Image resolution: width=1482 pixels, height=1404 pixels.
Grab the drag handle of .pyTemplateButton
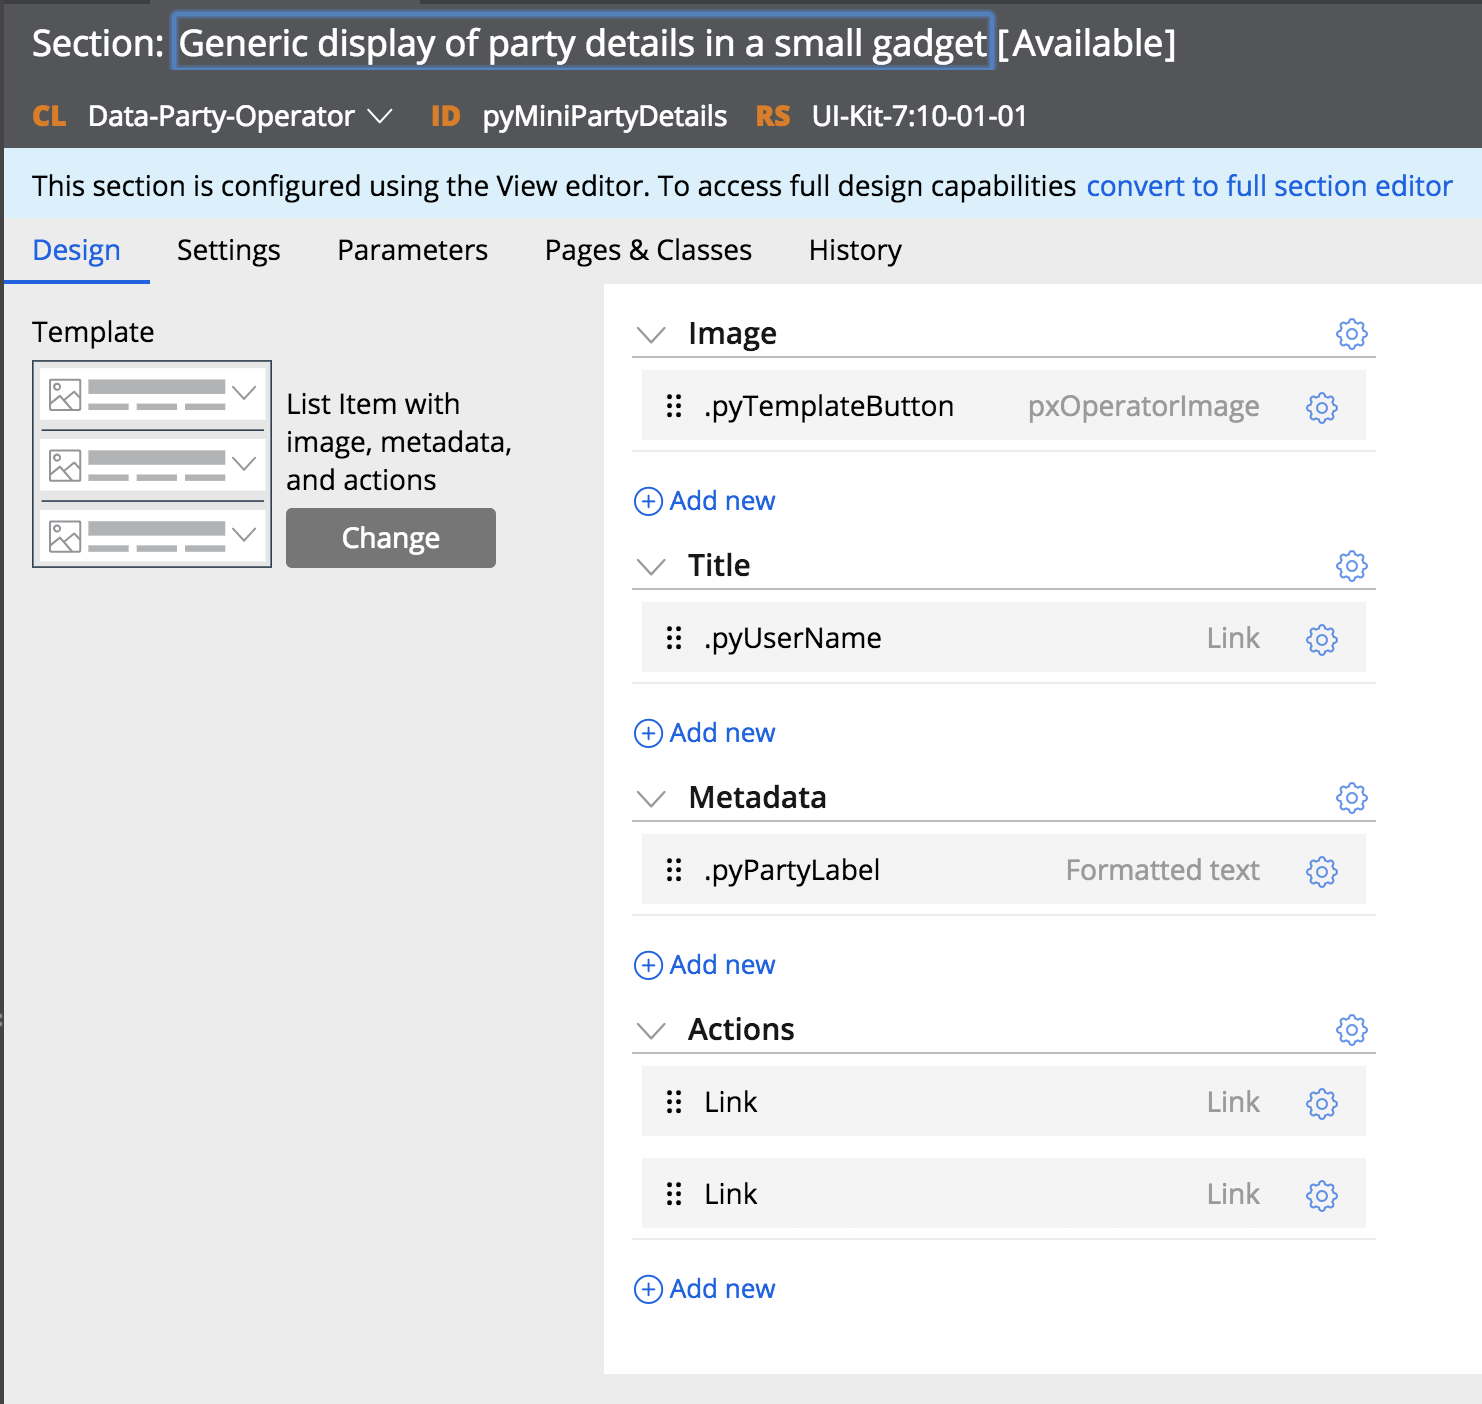(674, 407)
